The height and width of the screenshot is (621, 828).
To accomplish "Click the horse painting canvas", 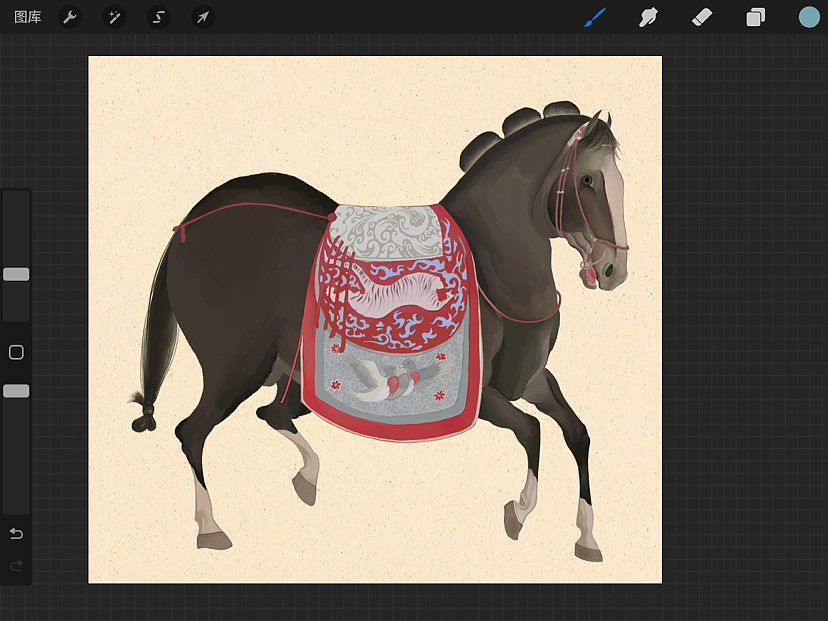I will (375, 319).
